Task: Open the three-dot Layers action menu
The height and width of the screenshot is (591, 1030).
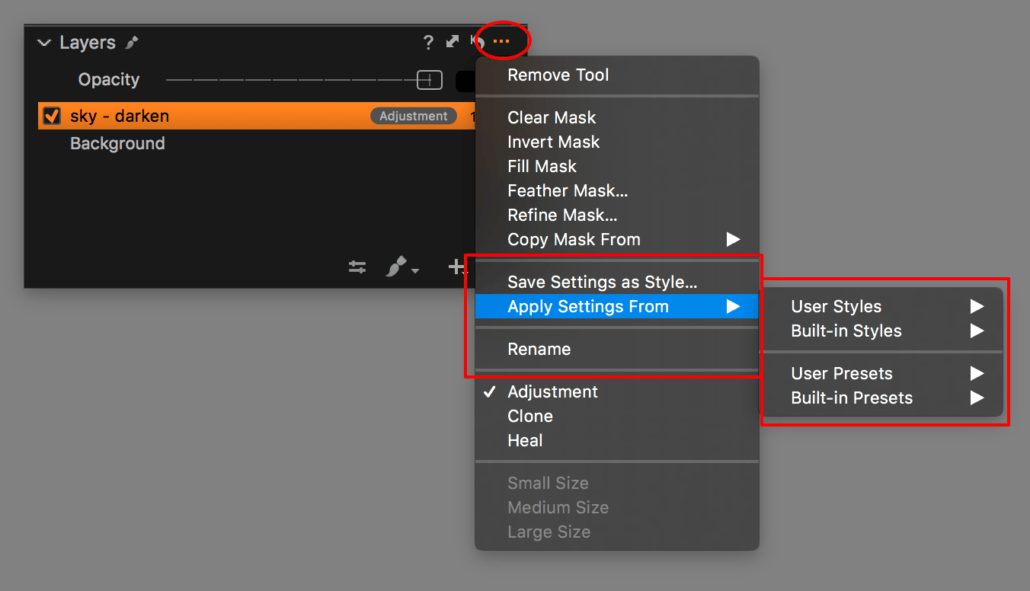Action: [501, 41]
